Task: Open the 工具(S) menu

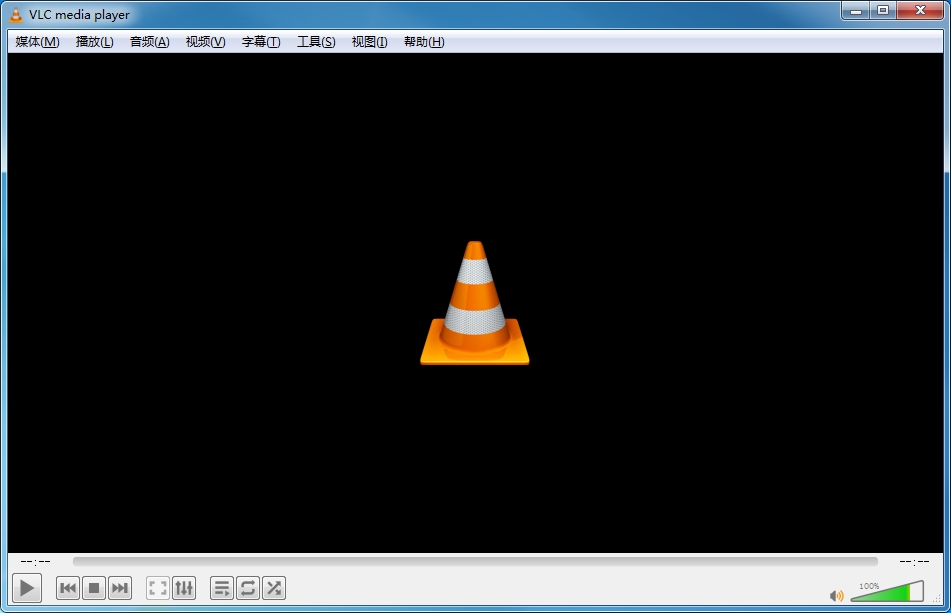Action: (316, 42)
